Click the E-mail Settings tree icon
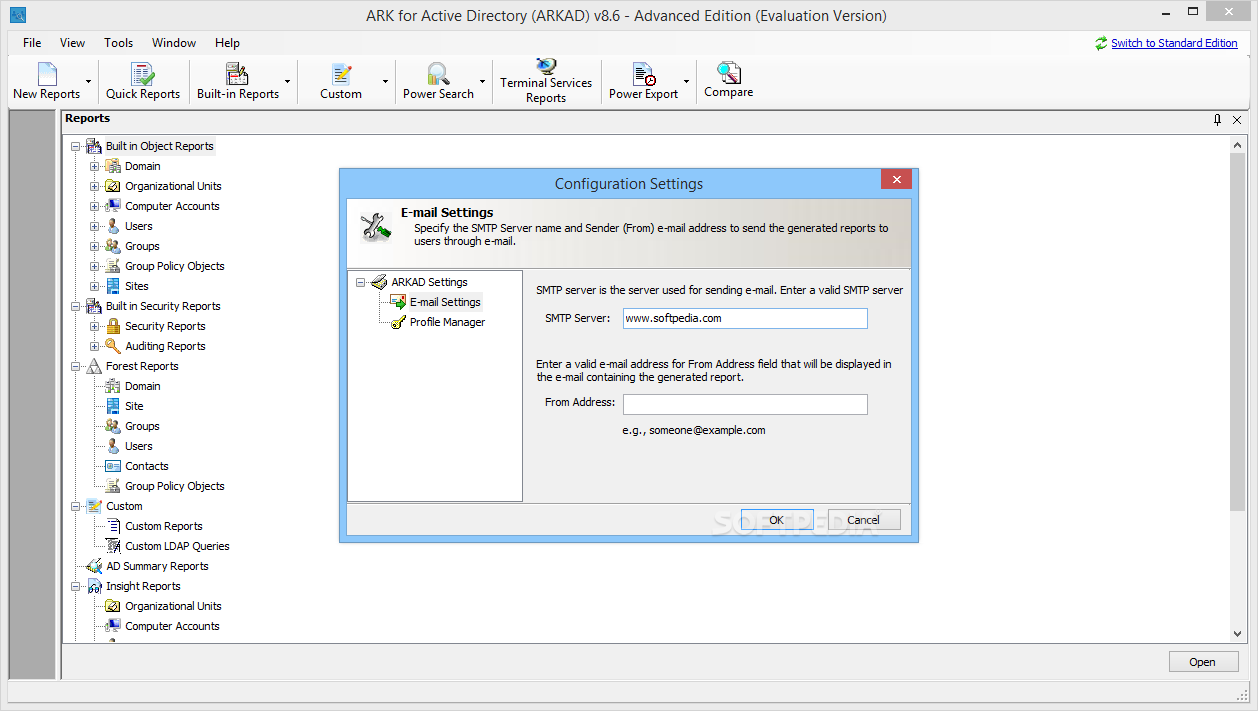 (x=398, y=302)
